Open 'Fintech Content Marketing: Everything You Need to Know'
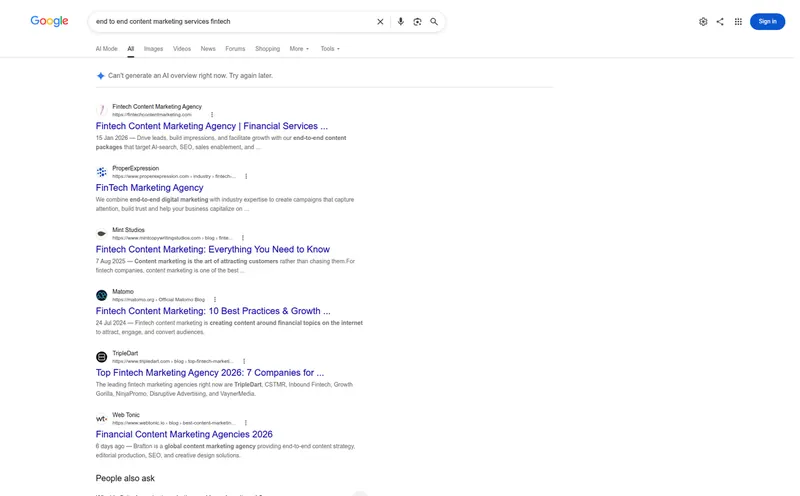This screenshot has width=800, height=496. pos(213,250)
